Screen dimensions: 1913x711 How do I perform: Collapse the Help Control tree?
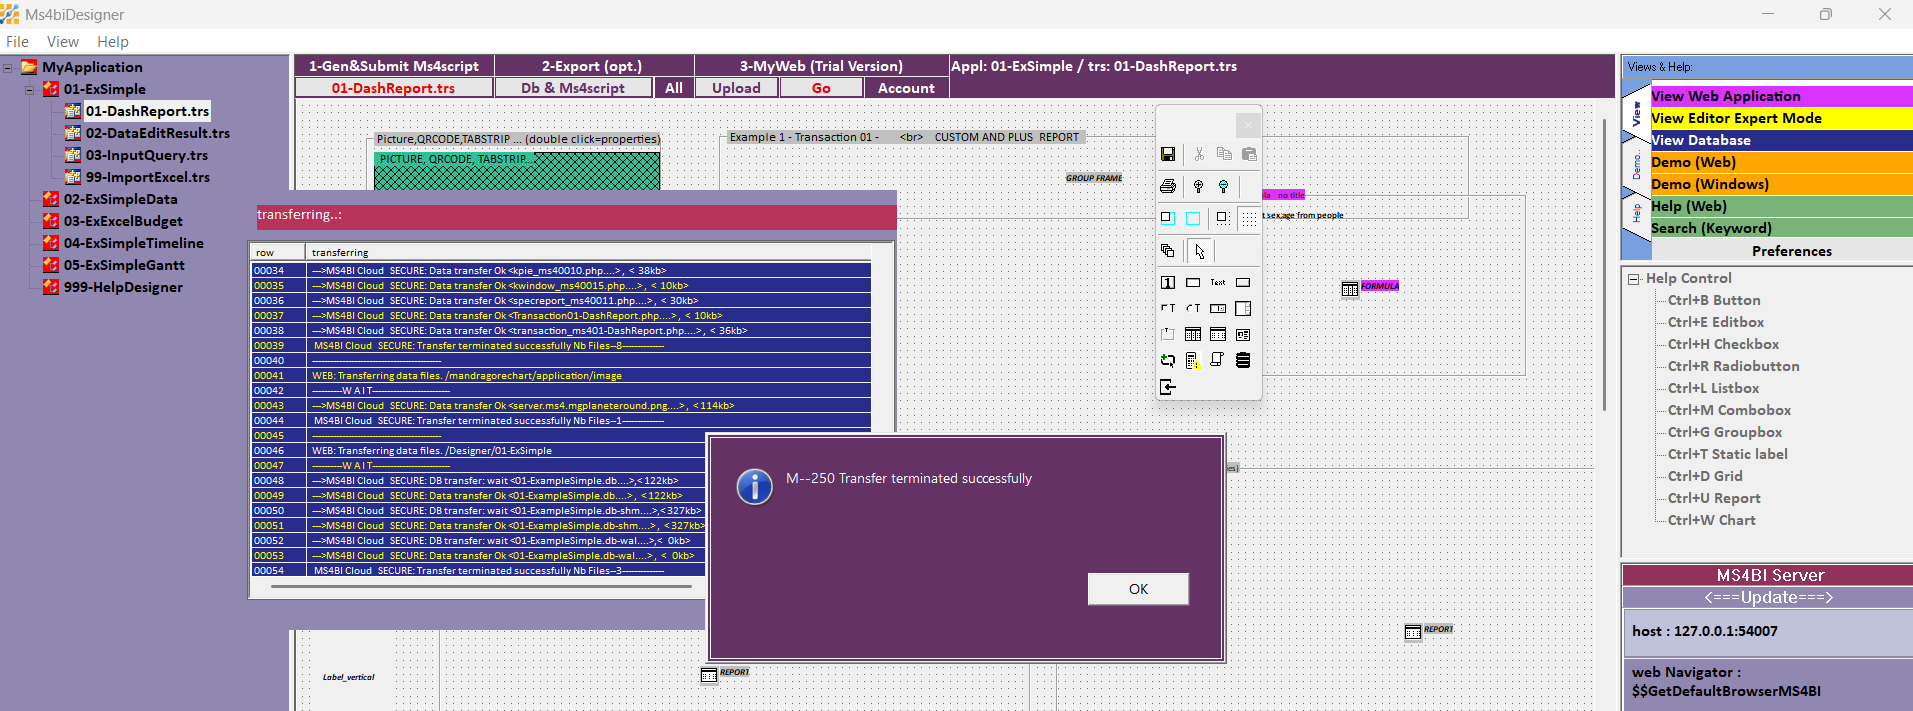(x=1633, y=279)
